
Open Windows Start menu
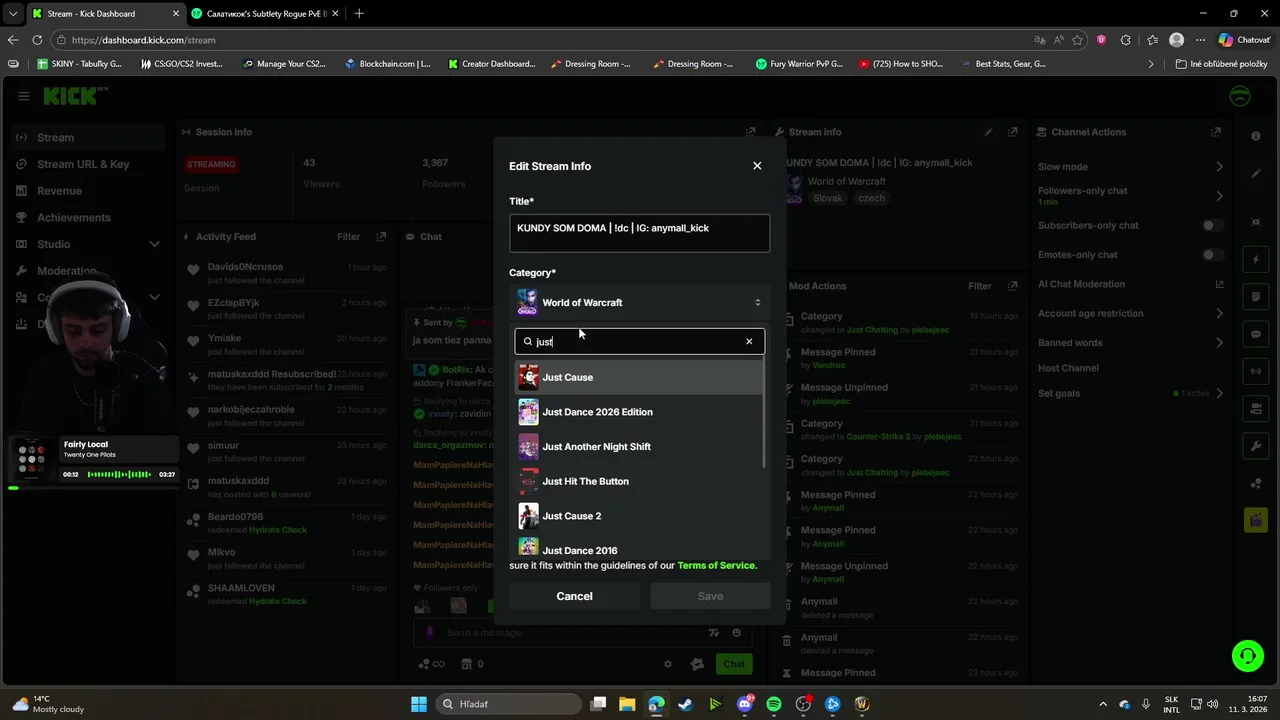pyautogui.click(x=419, y=704)
